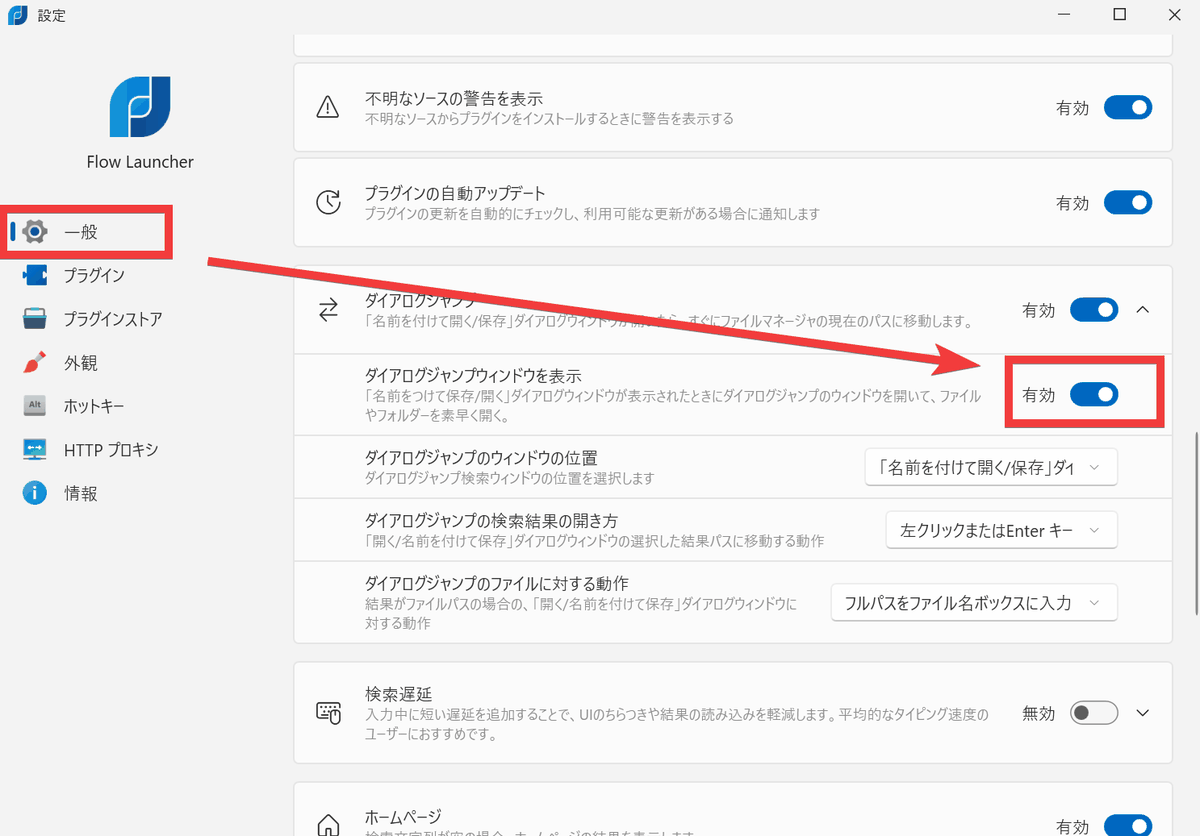Click the 設定 window title text

51,15
